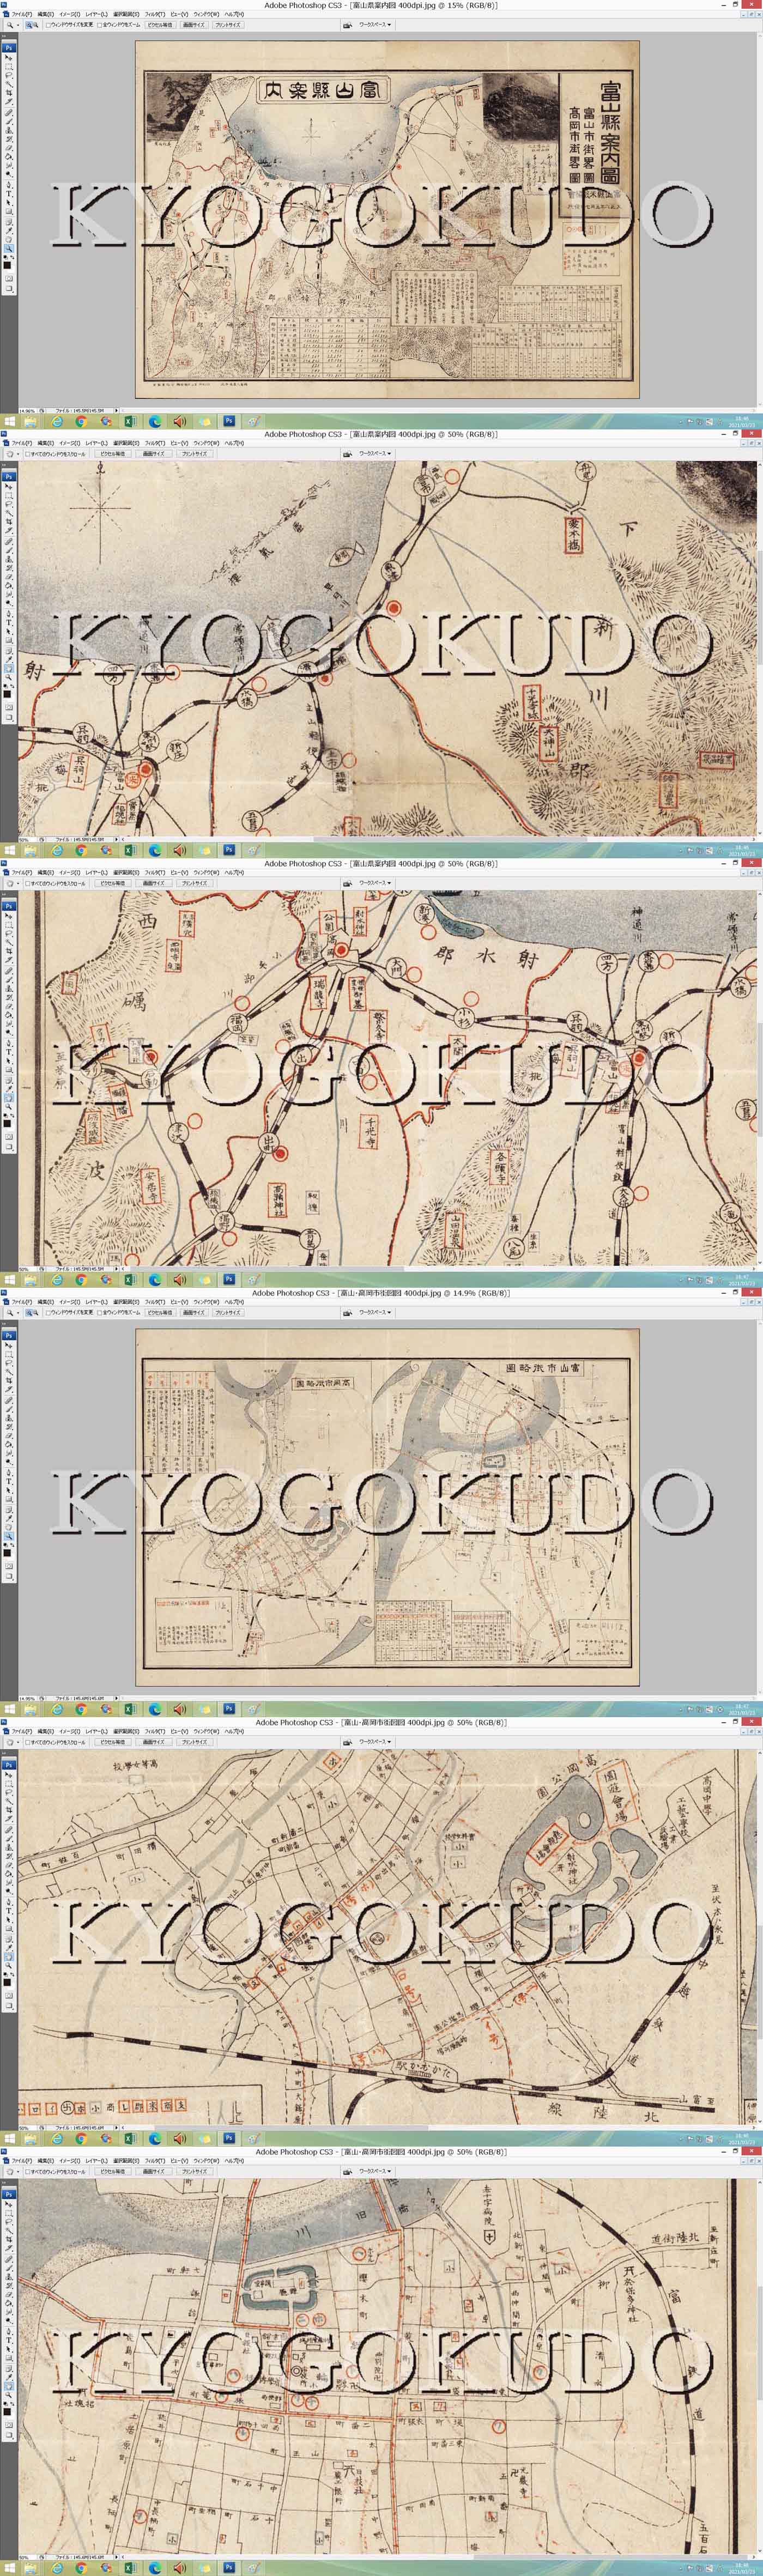Click ピクセル等倍 button in the topmost window
The image size is (763, 2576).
click(161, 24)
